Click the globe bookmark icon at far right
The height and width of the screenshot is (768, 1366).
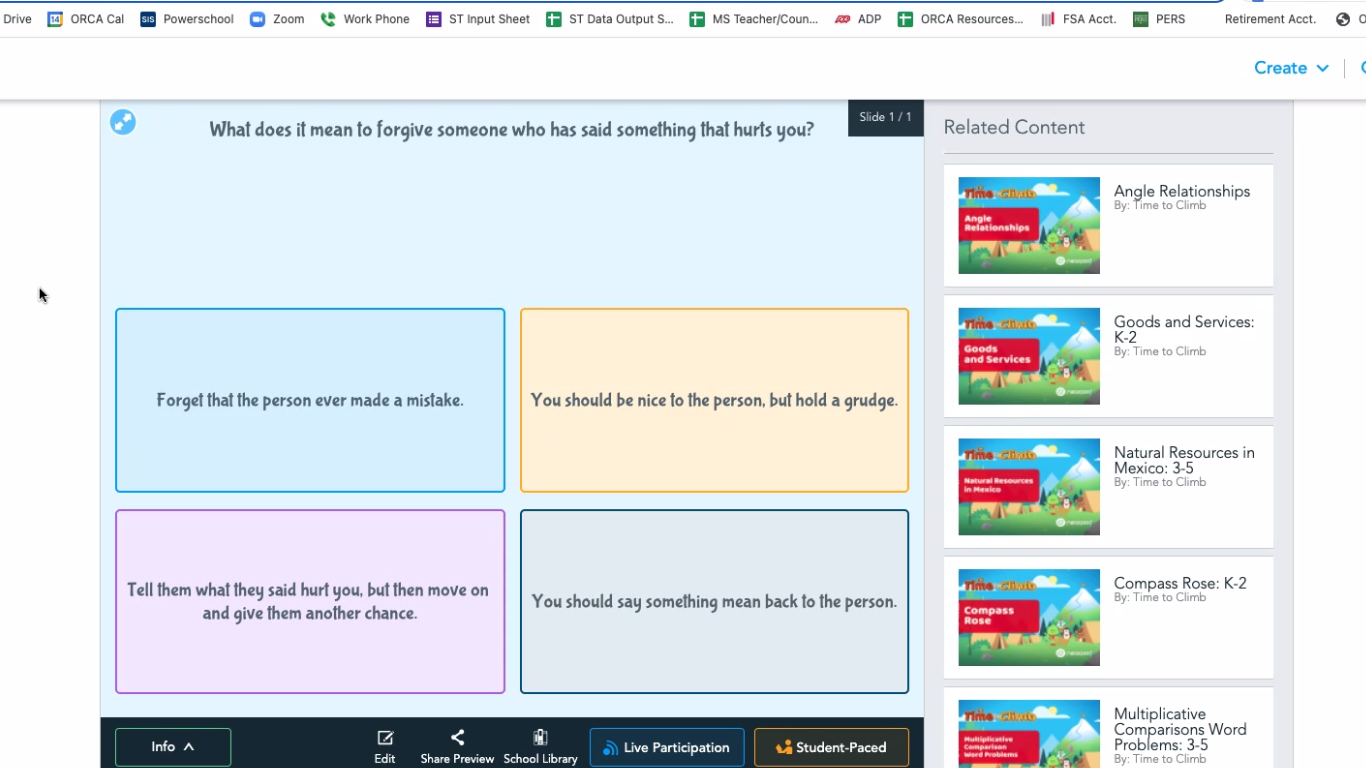coord(1343,19)
